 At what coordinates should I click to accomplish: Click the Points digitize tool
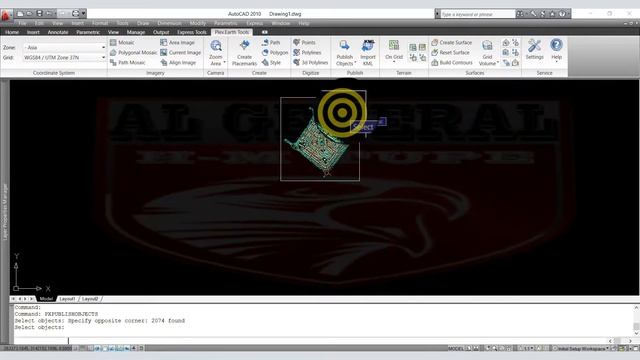[304, 42]
